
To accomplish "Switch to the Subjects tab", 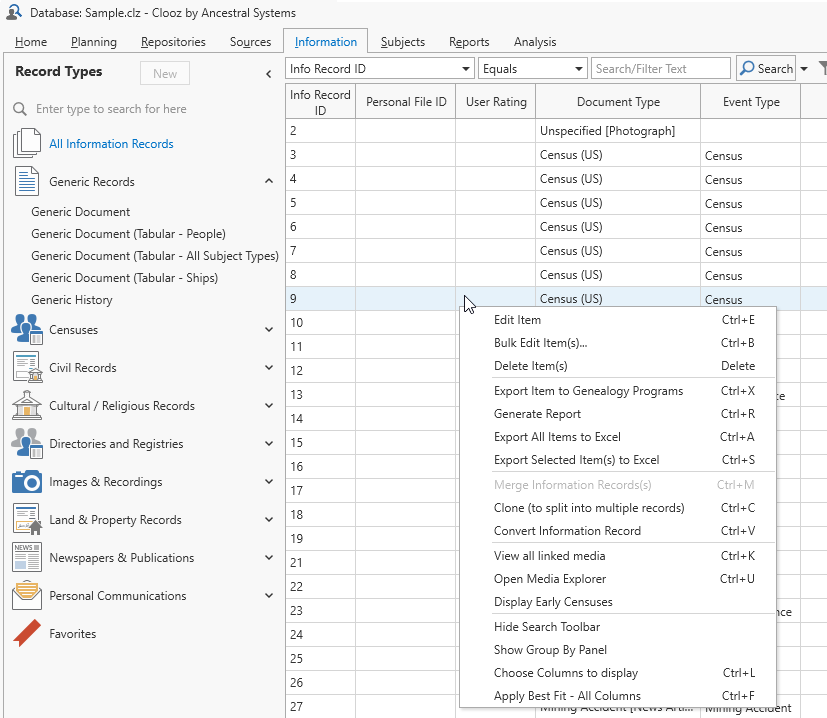I will click(x=402, y=42).
